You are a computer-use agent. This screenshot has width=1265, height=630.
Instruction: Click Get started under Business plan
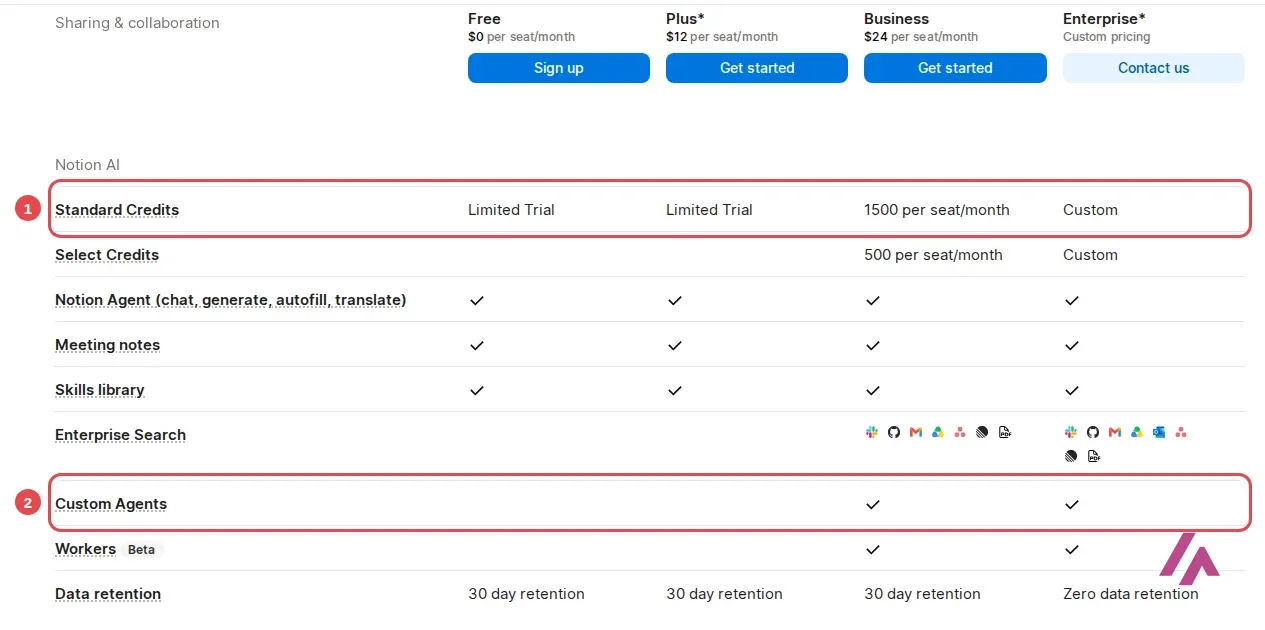[955, 68]
